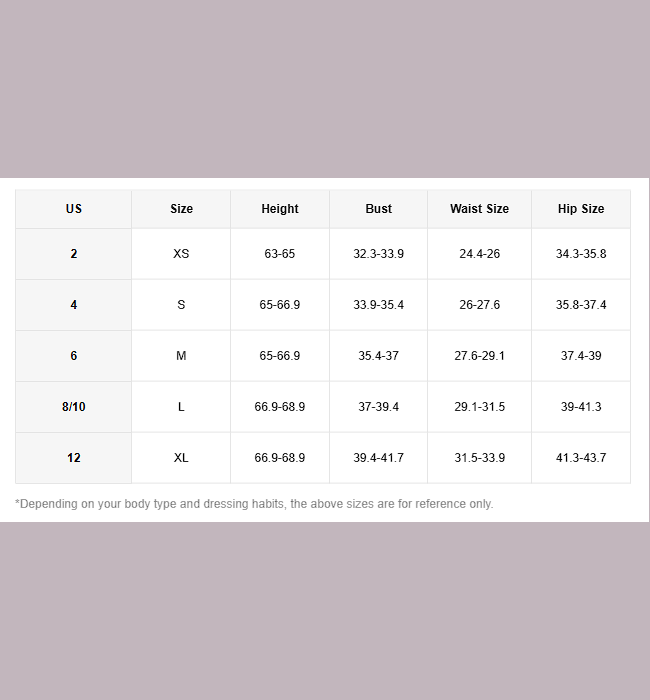Click the reference-only disclaimer note
Image resolution: width=650 pixels, height=700 pixels.
coord(254,504)
